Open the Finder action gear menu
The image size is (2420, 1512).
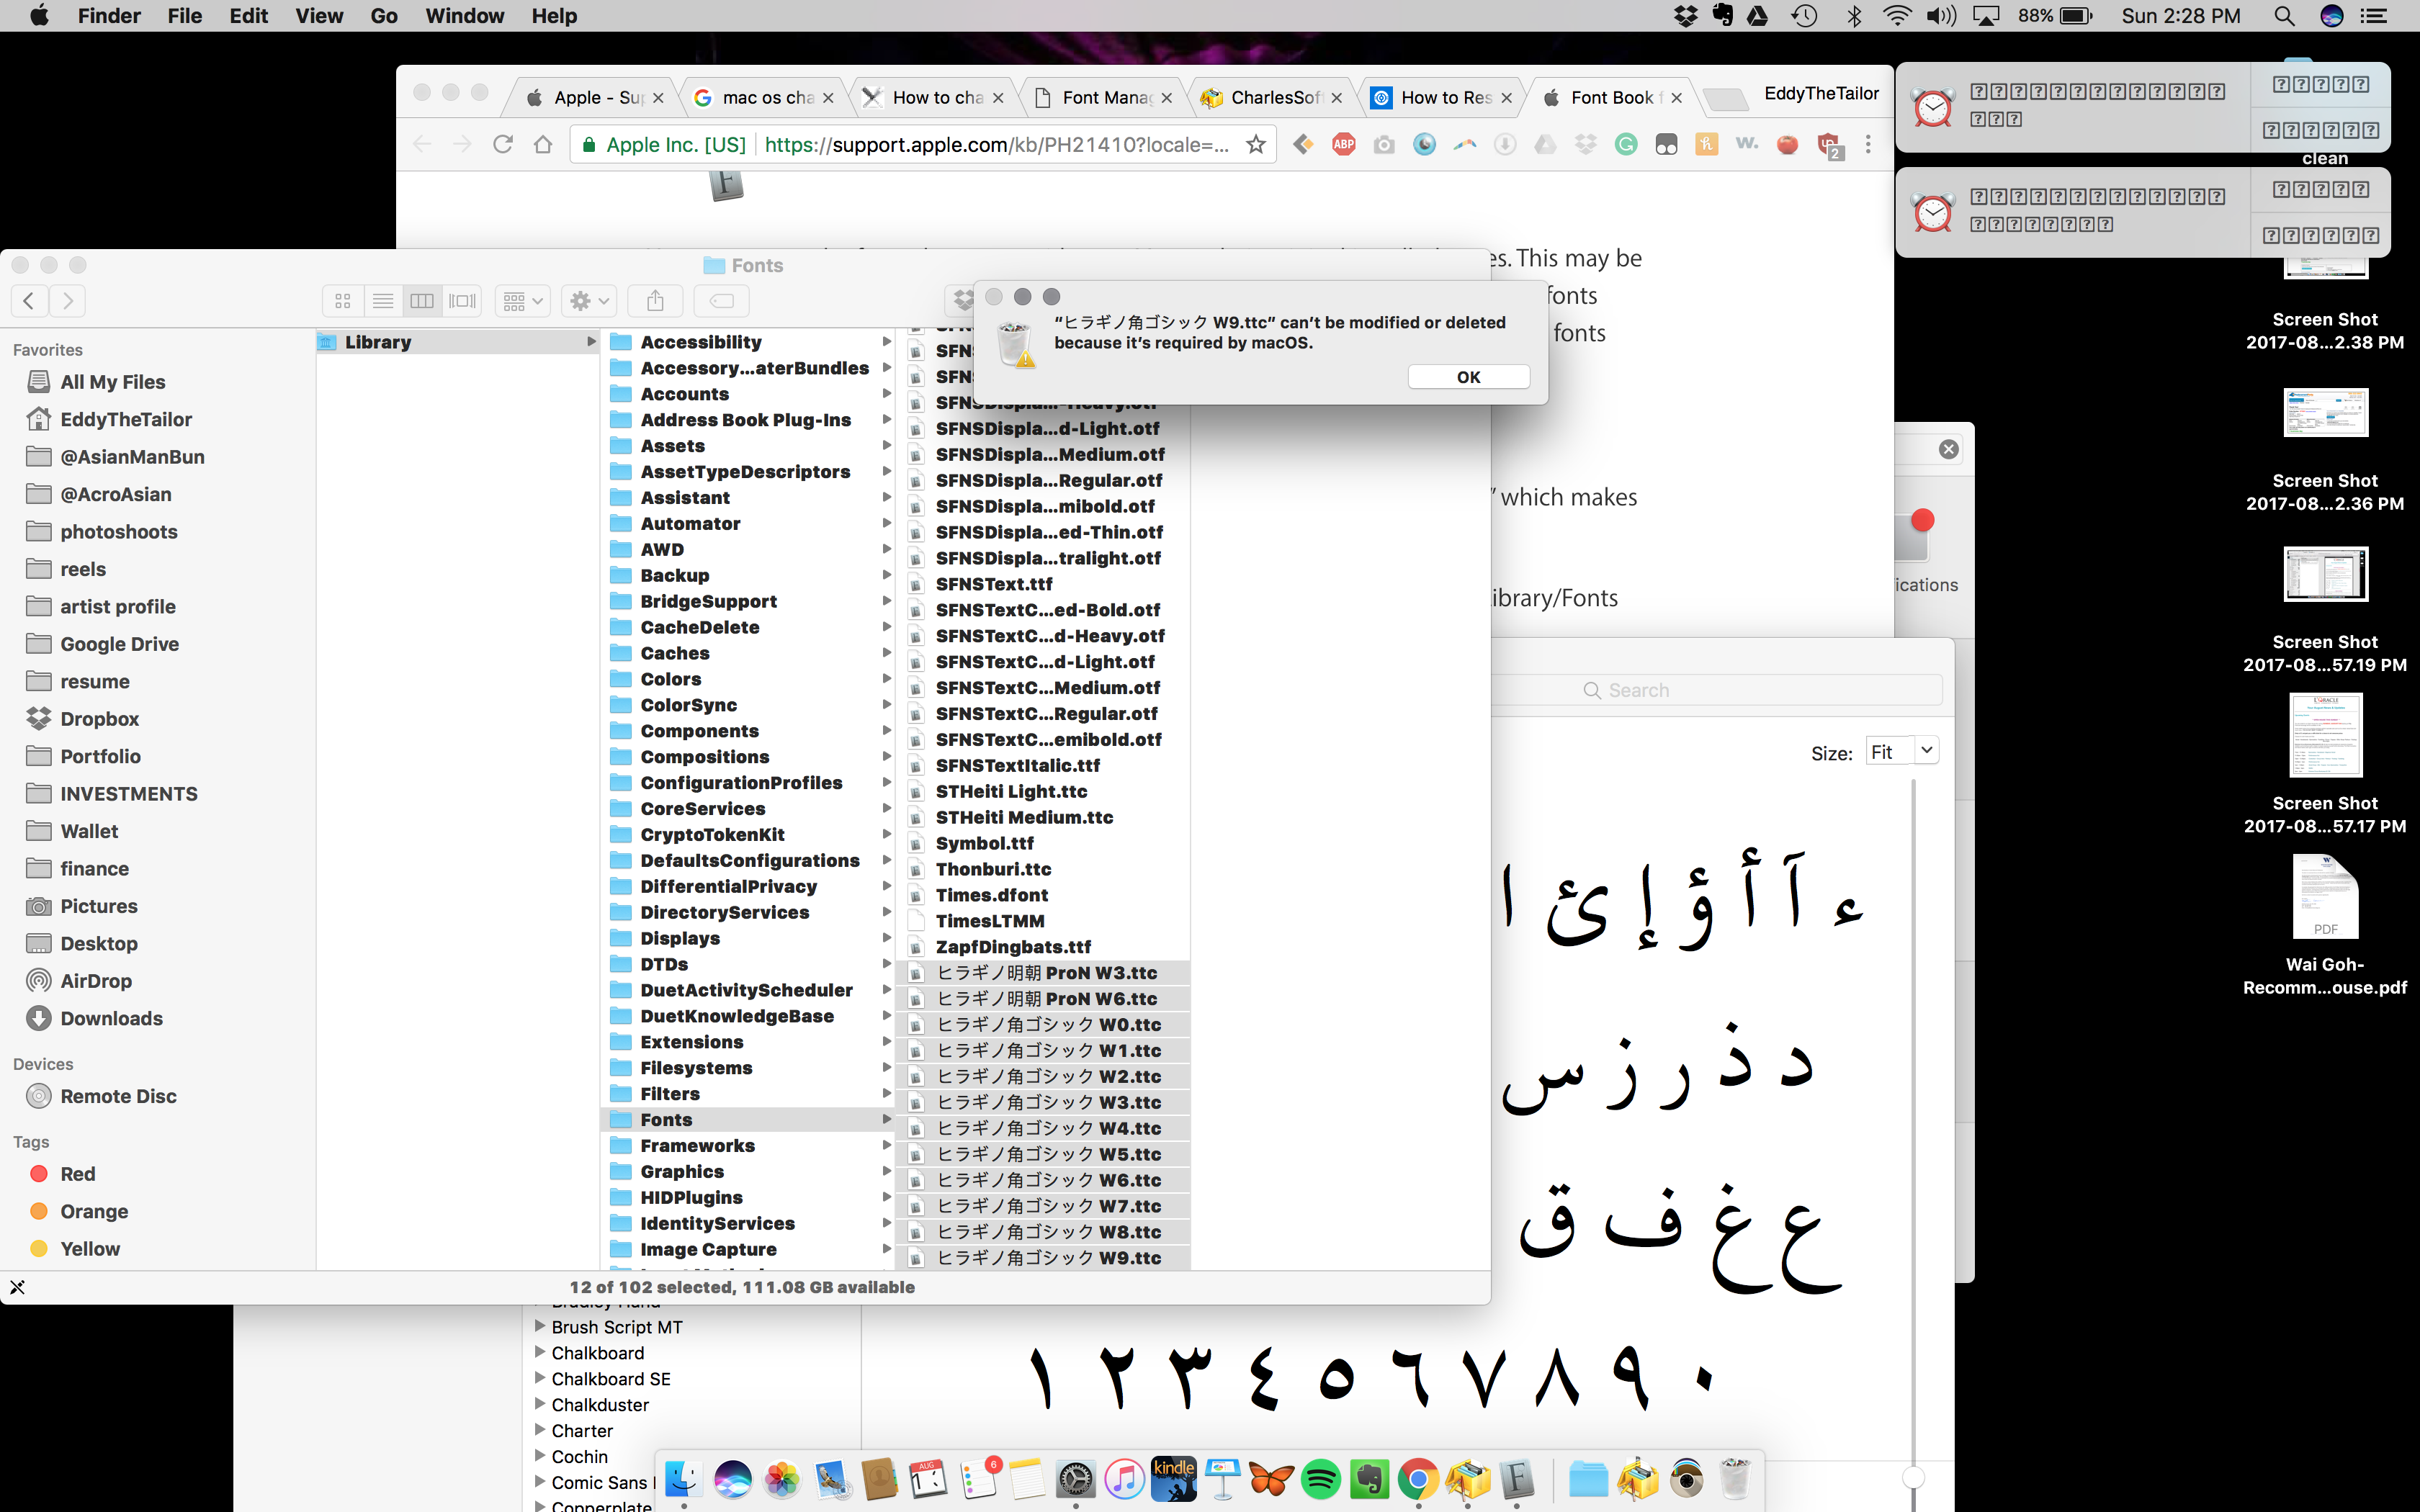coord(589,301)
